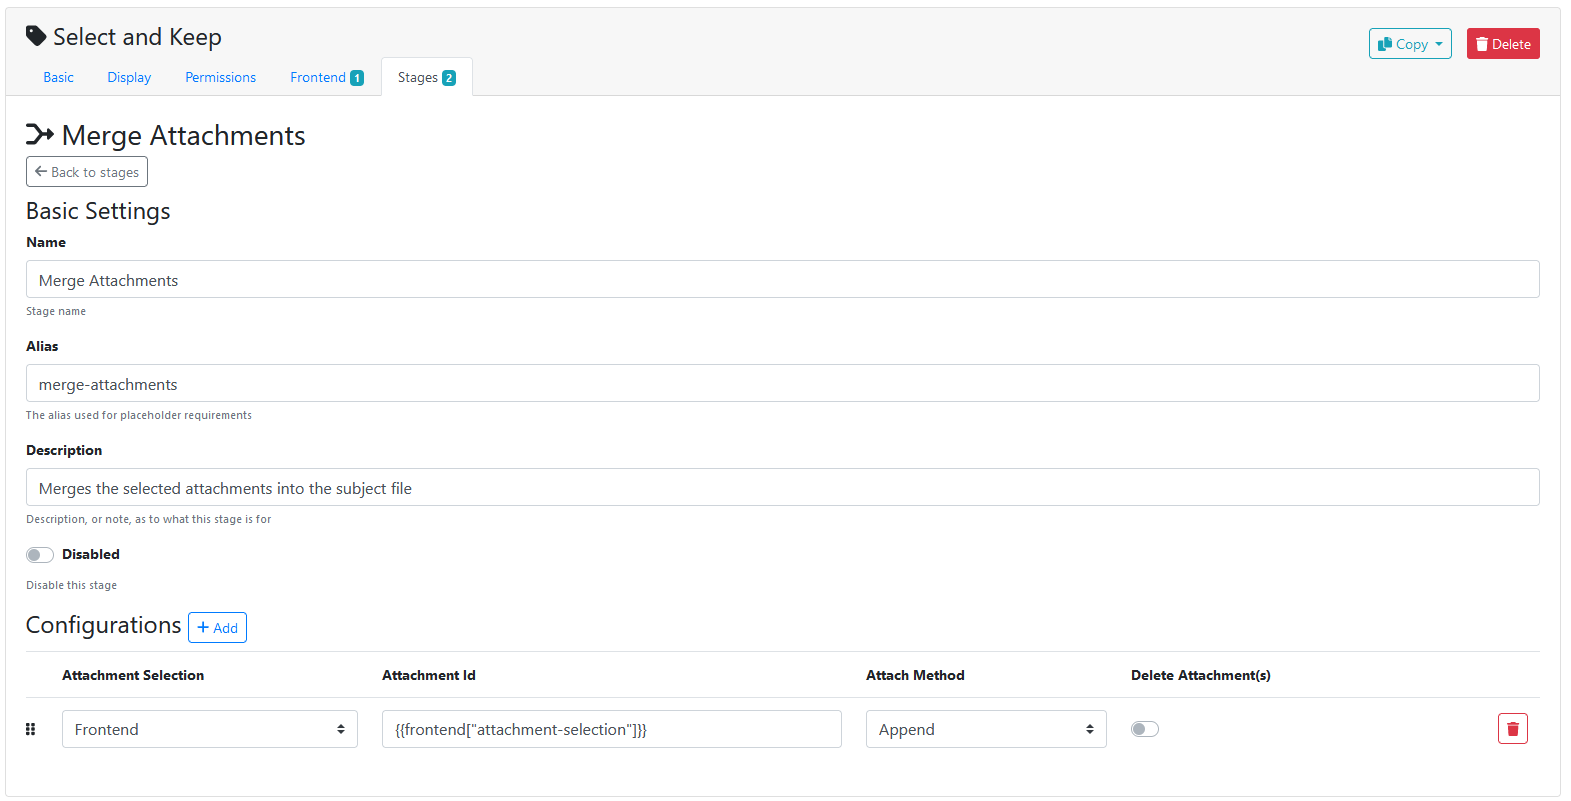1571x801 pixels.
Task: Switch to the Basic tab
Action: (x=58, y=78)
